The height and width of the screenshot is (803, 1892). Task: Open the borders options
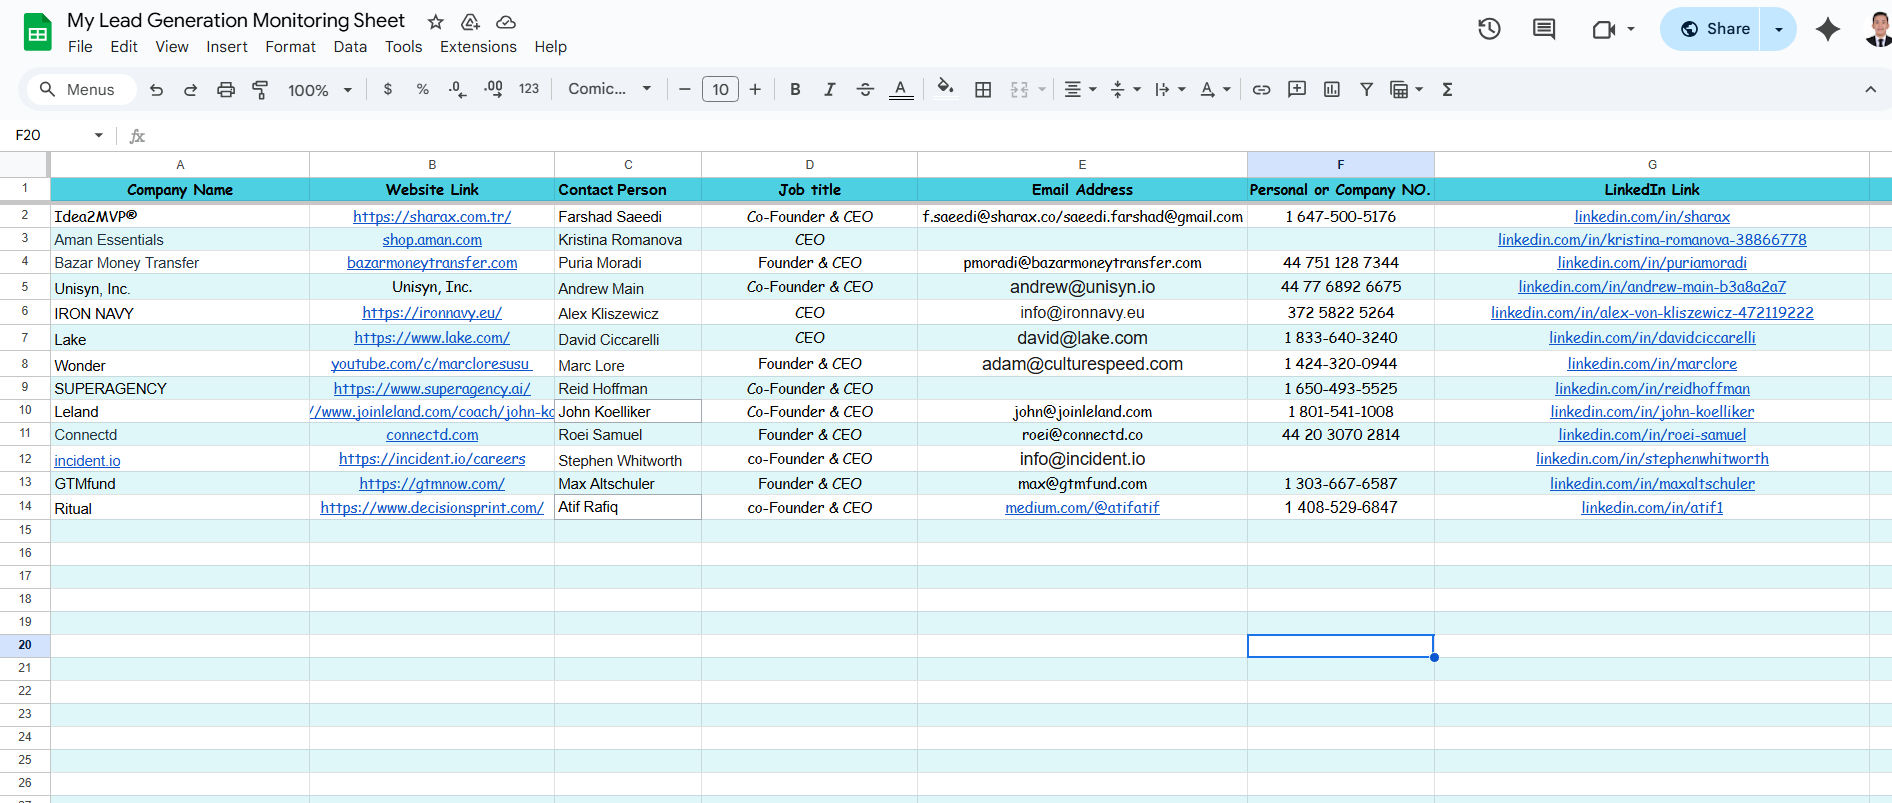coord(983,90)
